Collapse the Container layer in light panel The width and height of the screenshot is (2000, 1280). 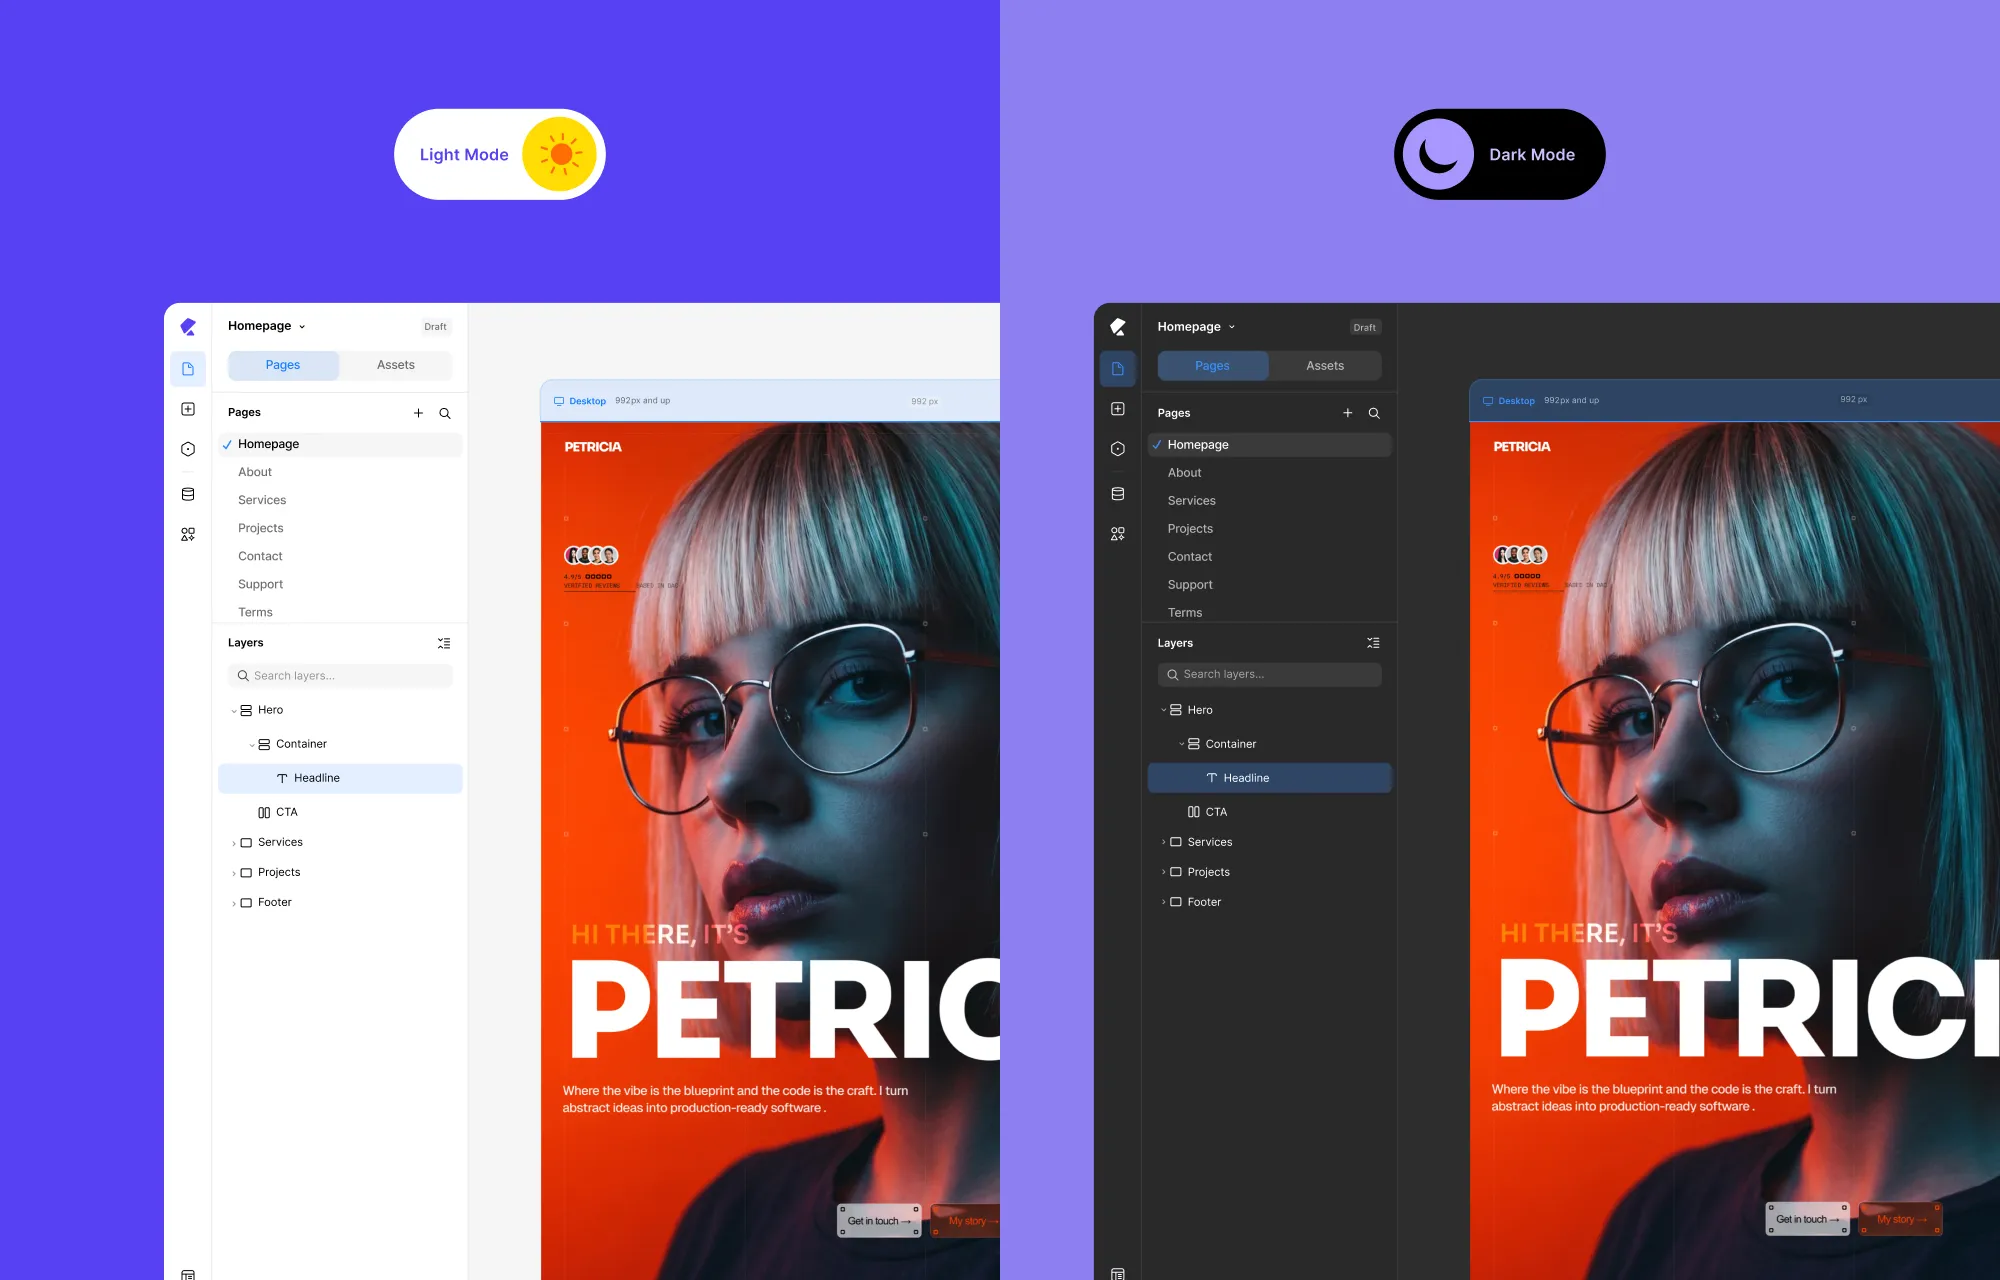pos(252,745)
